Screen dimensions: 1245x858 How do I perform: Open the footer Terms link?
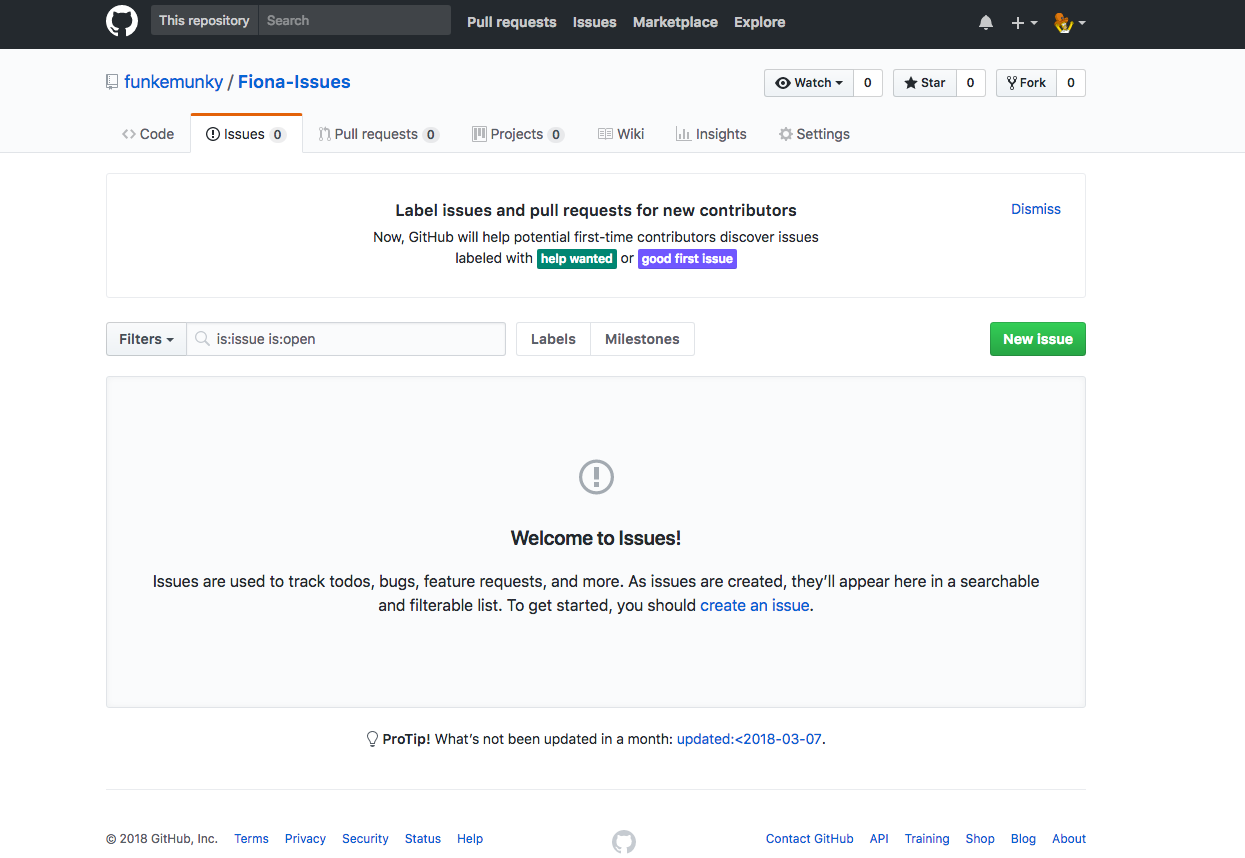[251, 839]
